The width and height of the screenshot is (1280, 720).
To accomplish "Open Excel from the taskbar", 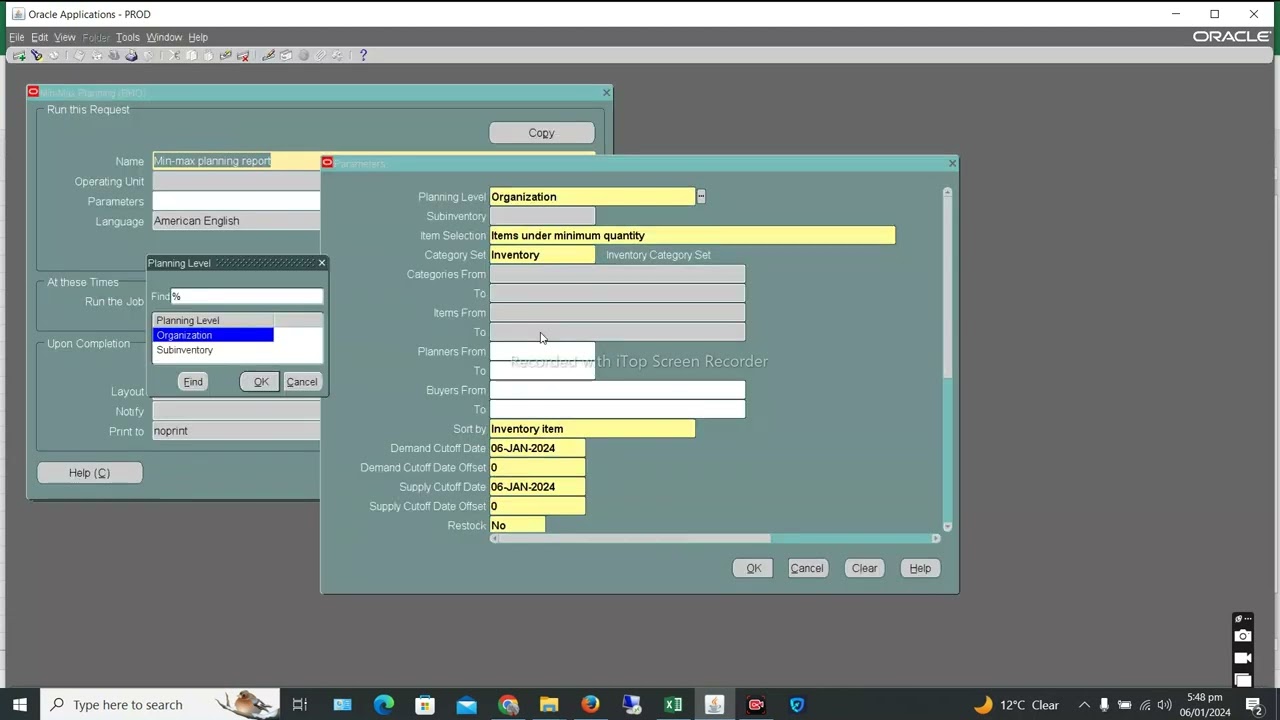I will tap(673, 705).
